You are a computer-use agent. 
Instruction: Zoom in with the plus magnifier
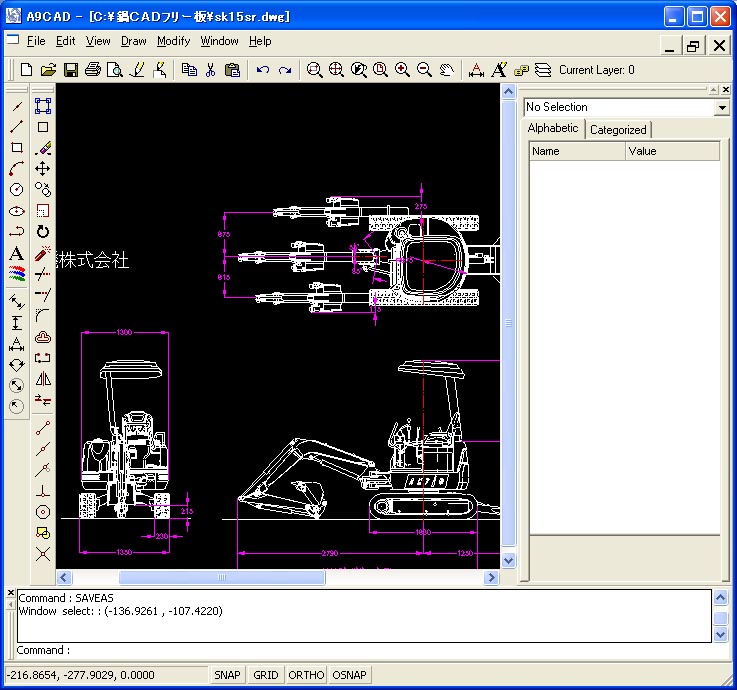(402, 70)
